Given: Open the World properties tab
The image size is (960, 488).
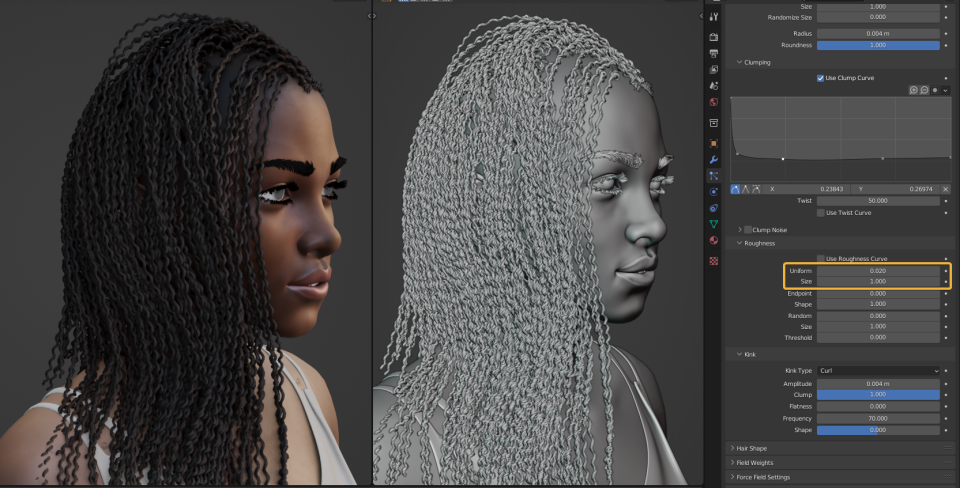Looking at the screenshot, I should click(x=713, y=102).
